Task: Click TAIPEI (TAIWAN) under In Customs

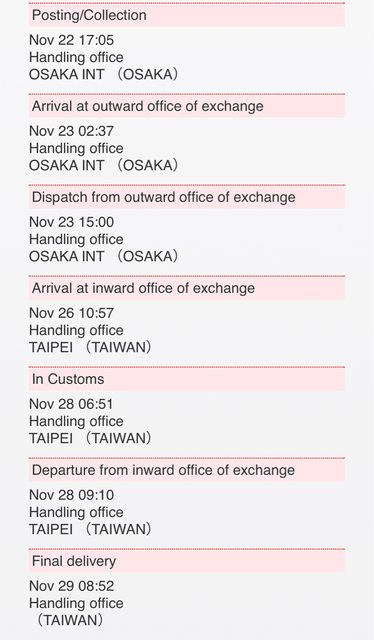Action: (90, 438)
